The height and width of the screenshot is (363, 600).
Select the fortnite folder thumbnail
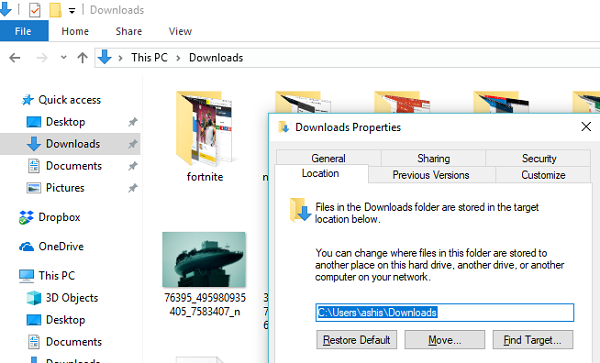[x=205, y=129]
